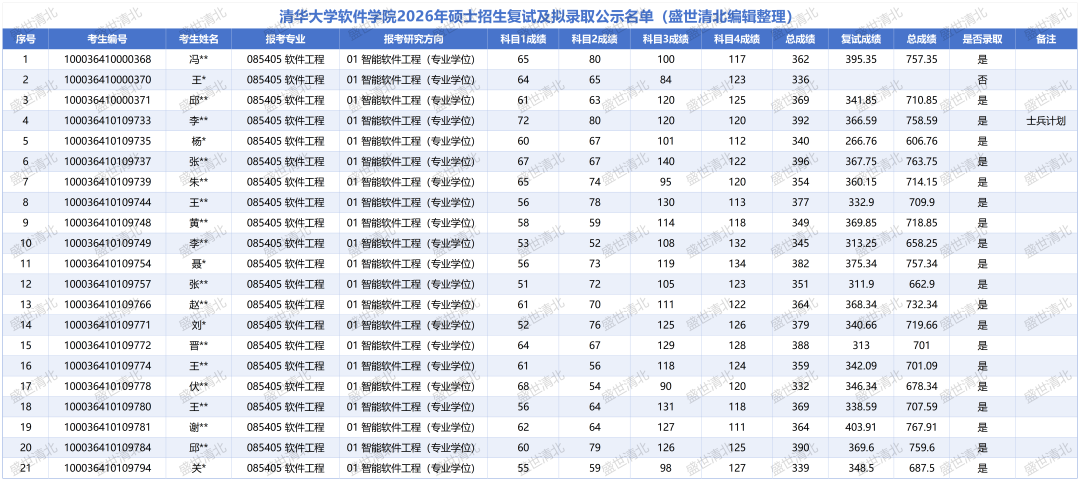The height and width of the screenshot is (481, 1080).
Task: Click the 备注 column header
Action: [1046, 39]
